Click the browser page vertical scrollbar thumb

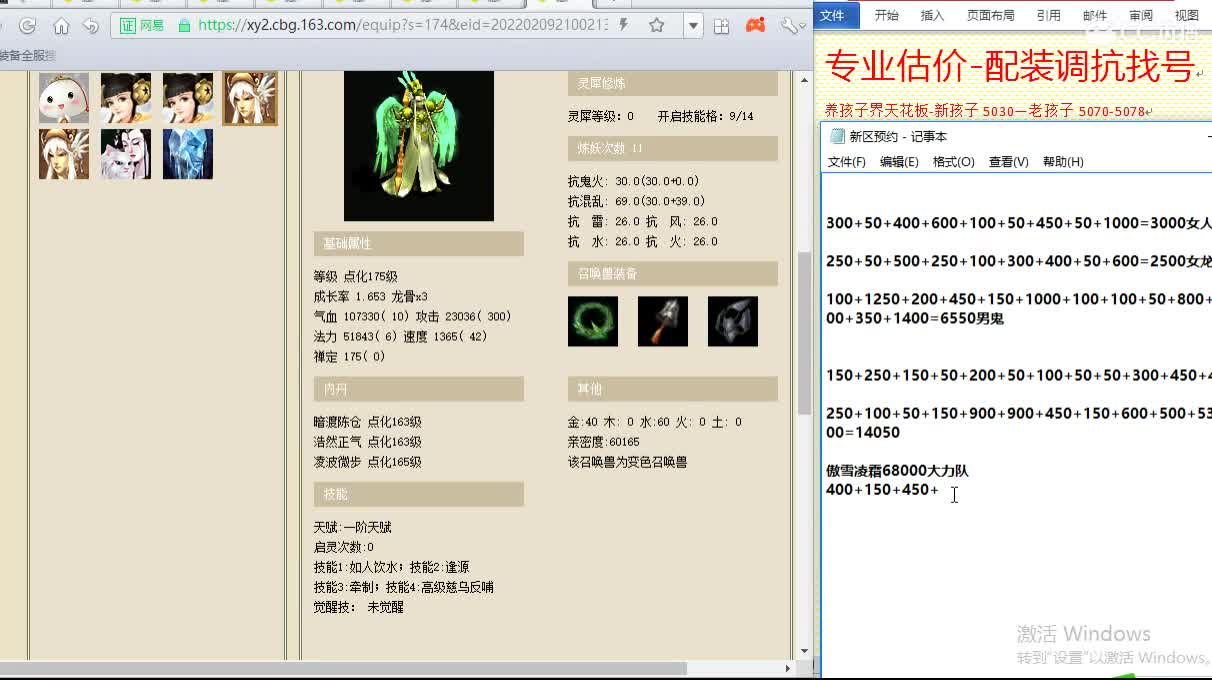click(804, 333)
